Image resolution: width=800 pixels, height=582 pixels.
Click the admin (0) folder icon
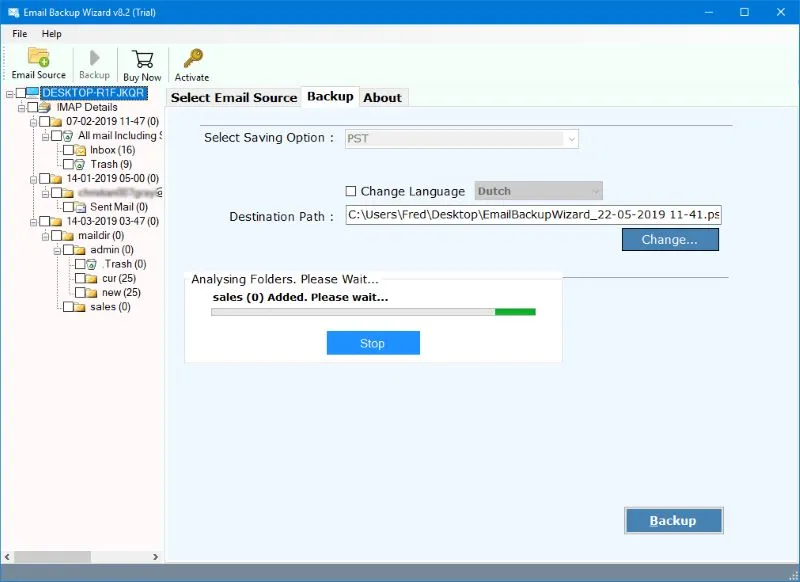80,250
